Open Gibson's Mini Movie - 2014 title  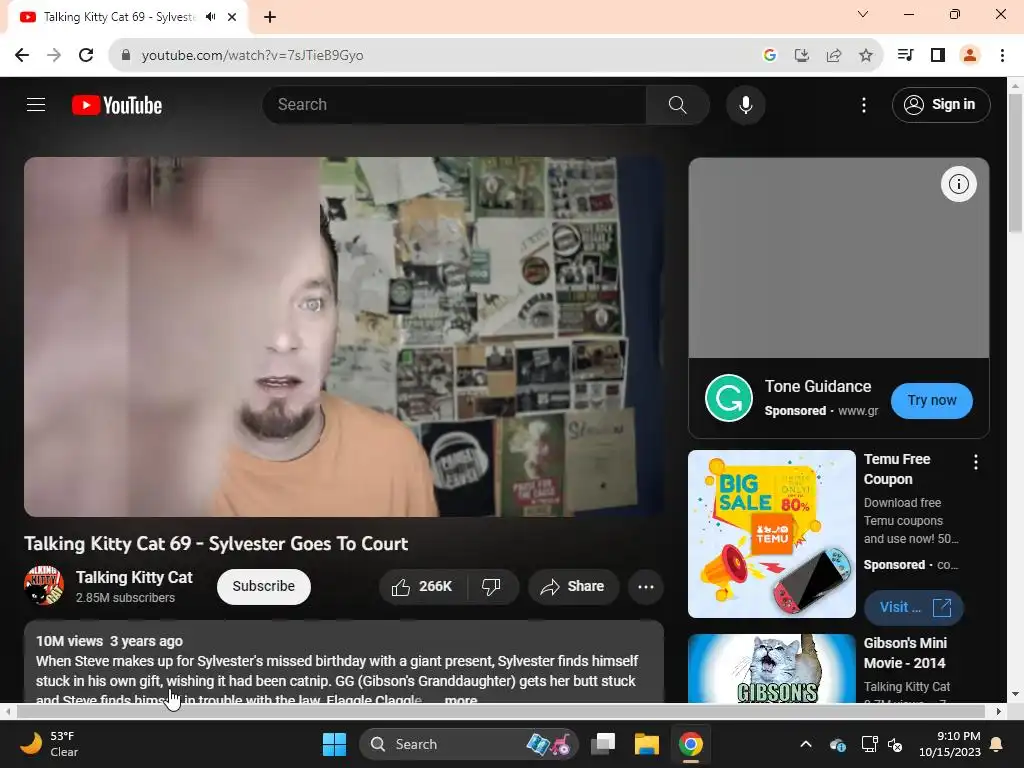tap(904, 653)
